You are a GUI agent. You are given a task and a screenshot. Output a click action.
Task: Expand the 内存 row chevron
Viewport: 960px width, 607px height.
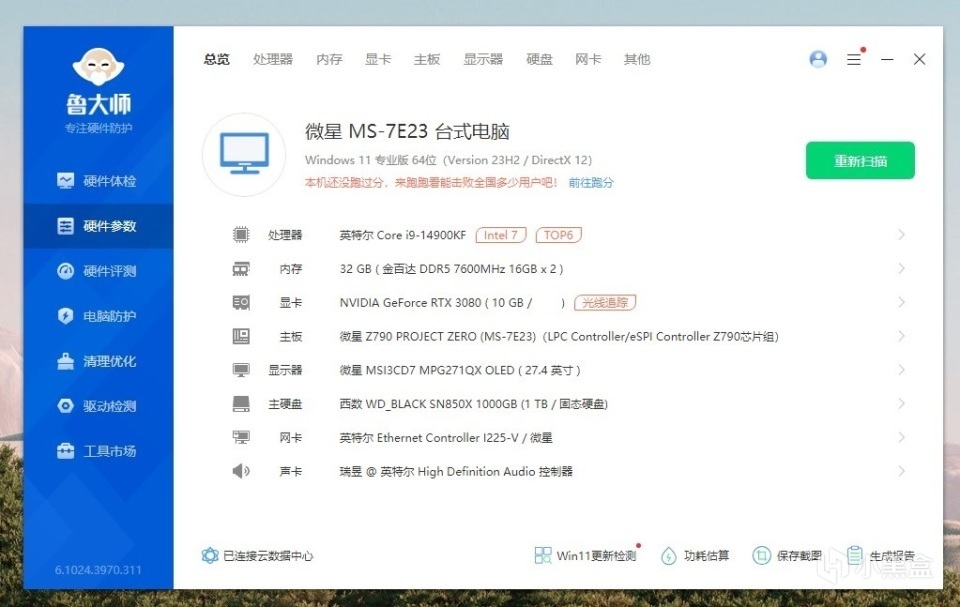pyautogui.click(x=901, y=268)
